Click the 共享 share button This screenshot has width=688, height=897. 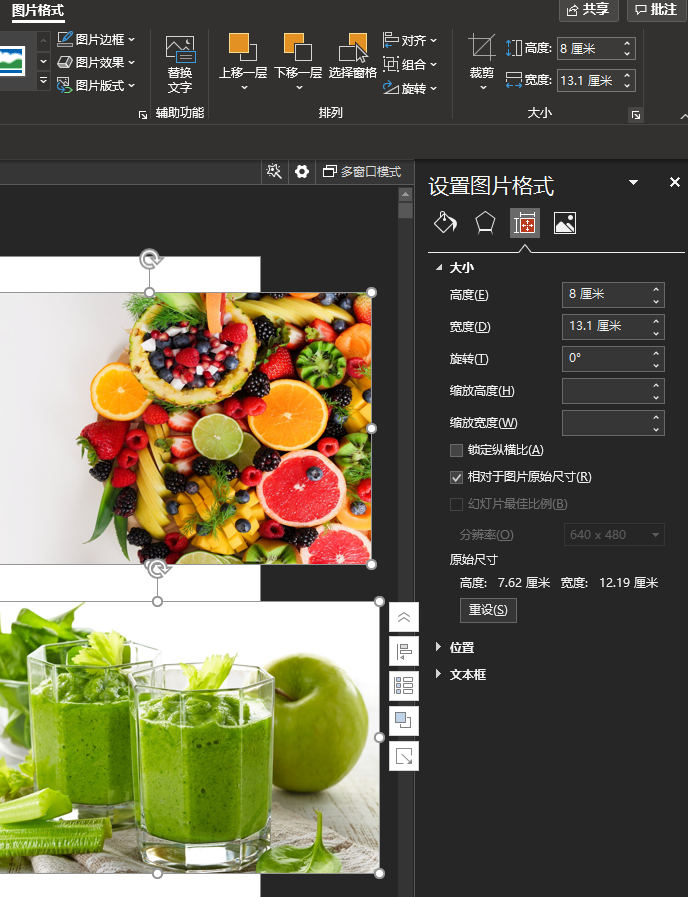click(x=588, y=10)
